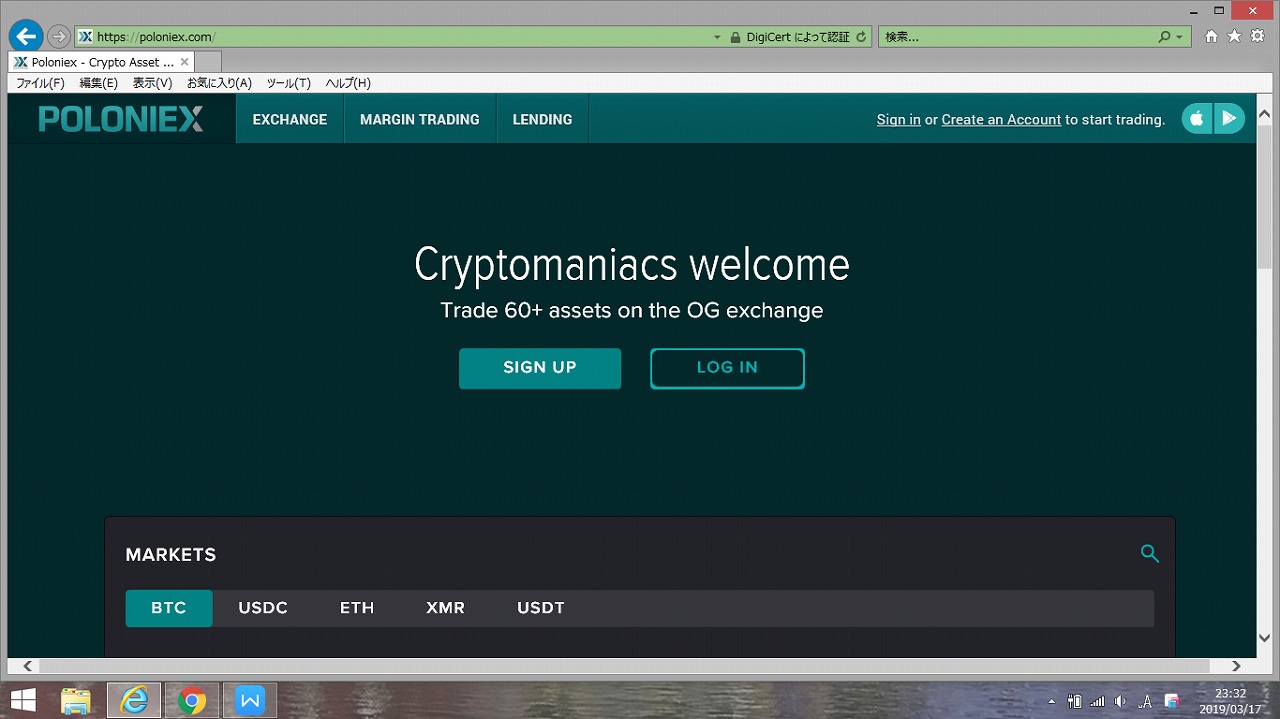Open the MARGIN TRADING menu item
The height and width of the screenshot is (719, 1280).
coord(419,119)
